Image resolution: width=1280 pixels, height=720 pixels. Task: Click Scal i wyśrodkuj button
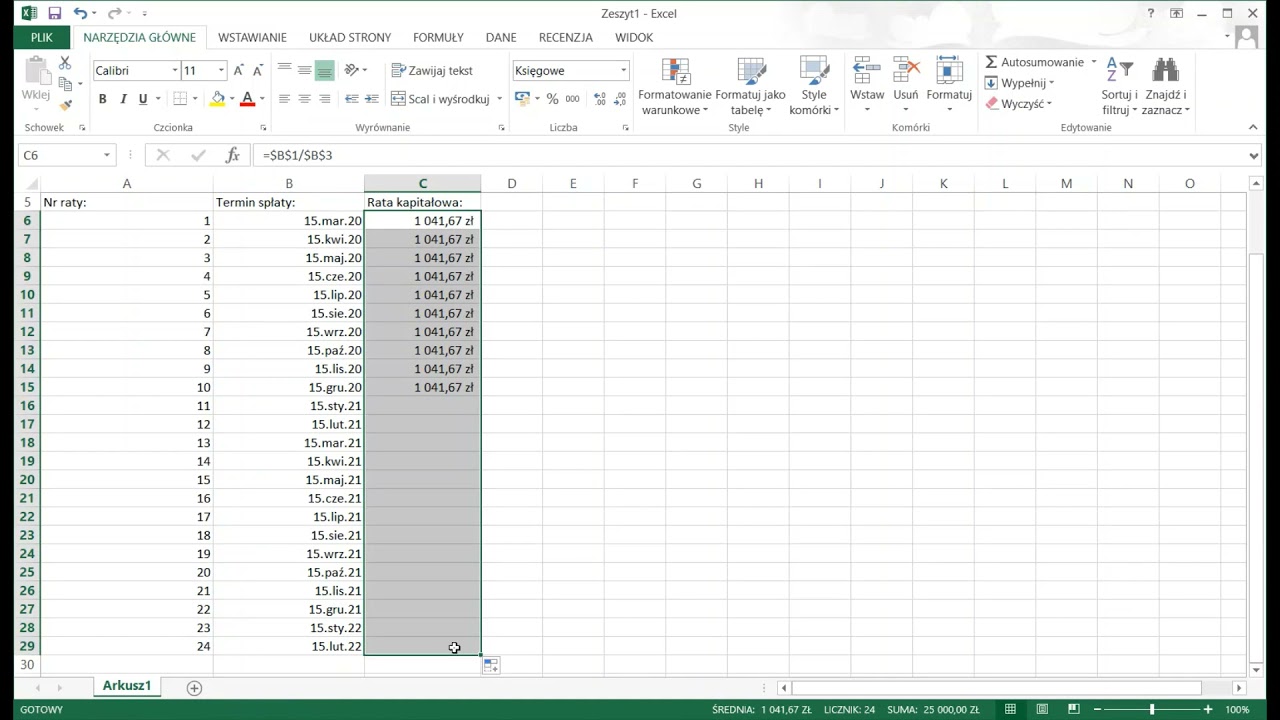440,99
